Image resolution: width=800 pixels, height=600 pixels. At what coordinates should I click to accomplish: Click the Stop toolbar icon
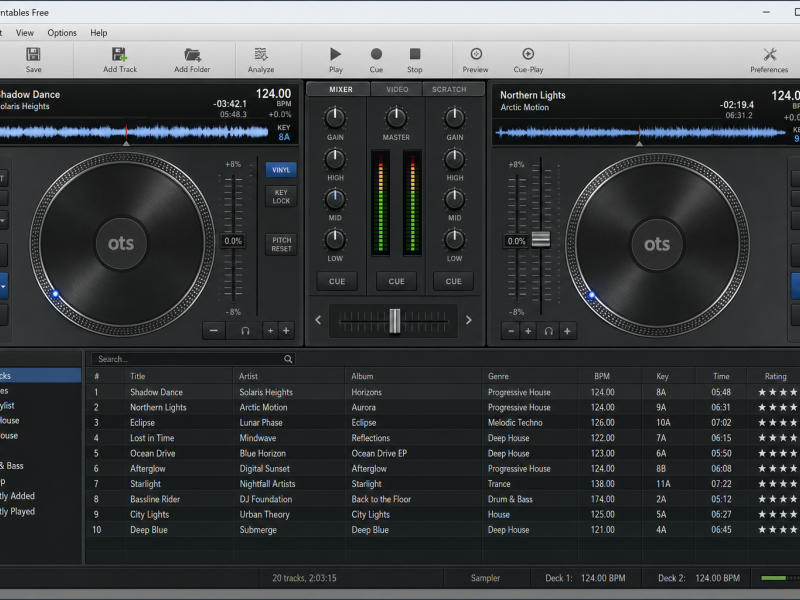(x=415, y=54)
